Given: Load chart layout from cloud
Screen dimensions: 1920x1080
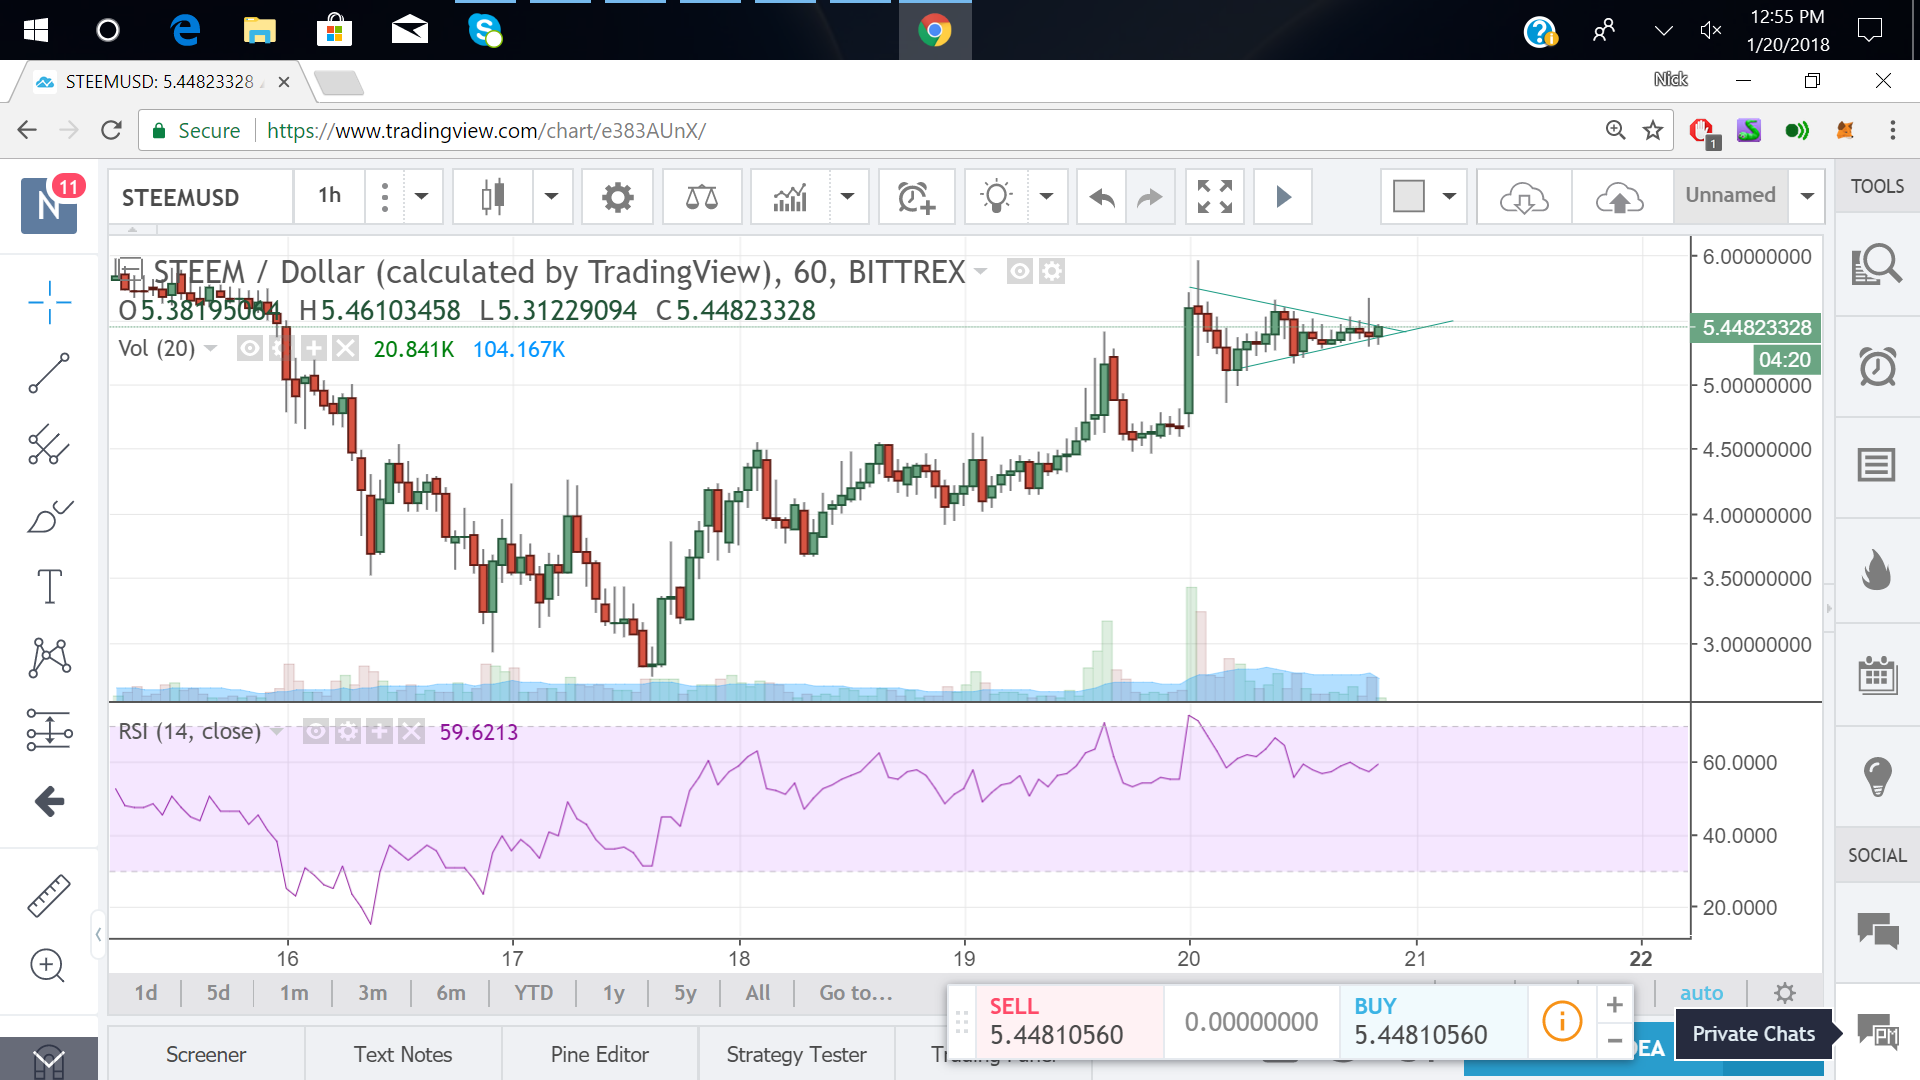Looking at the screenshot, I should pos(1524,197).
